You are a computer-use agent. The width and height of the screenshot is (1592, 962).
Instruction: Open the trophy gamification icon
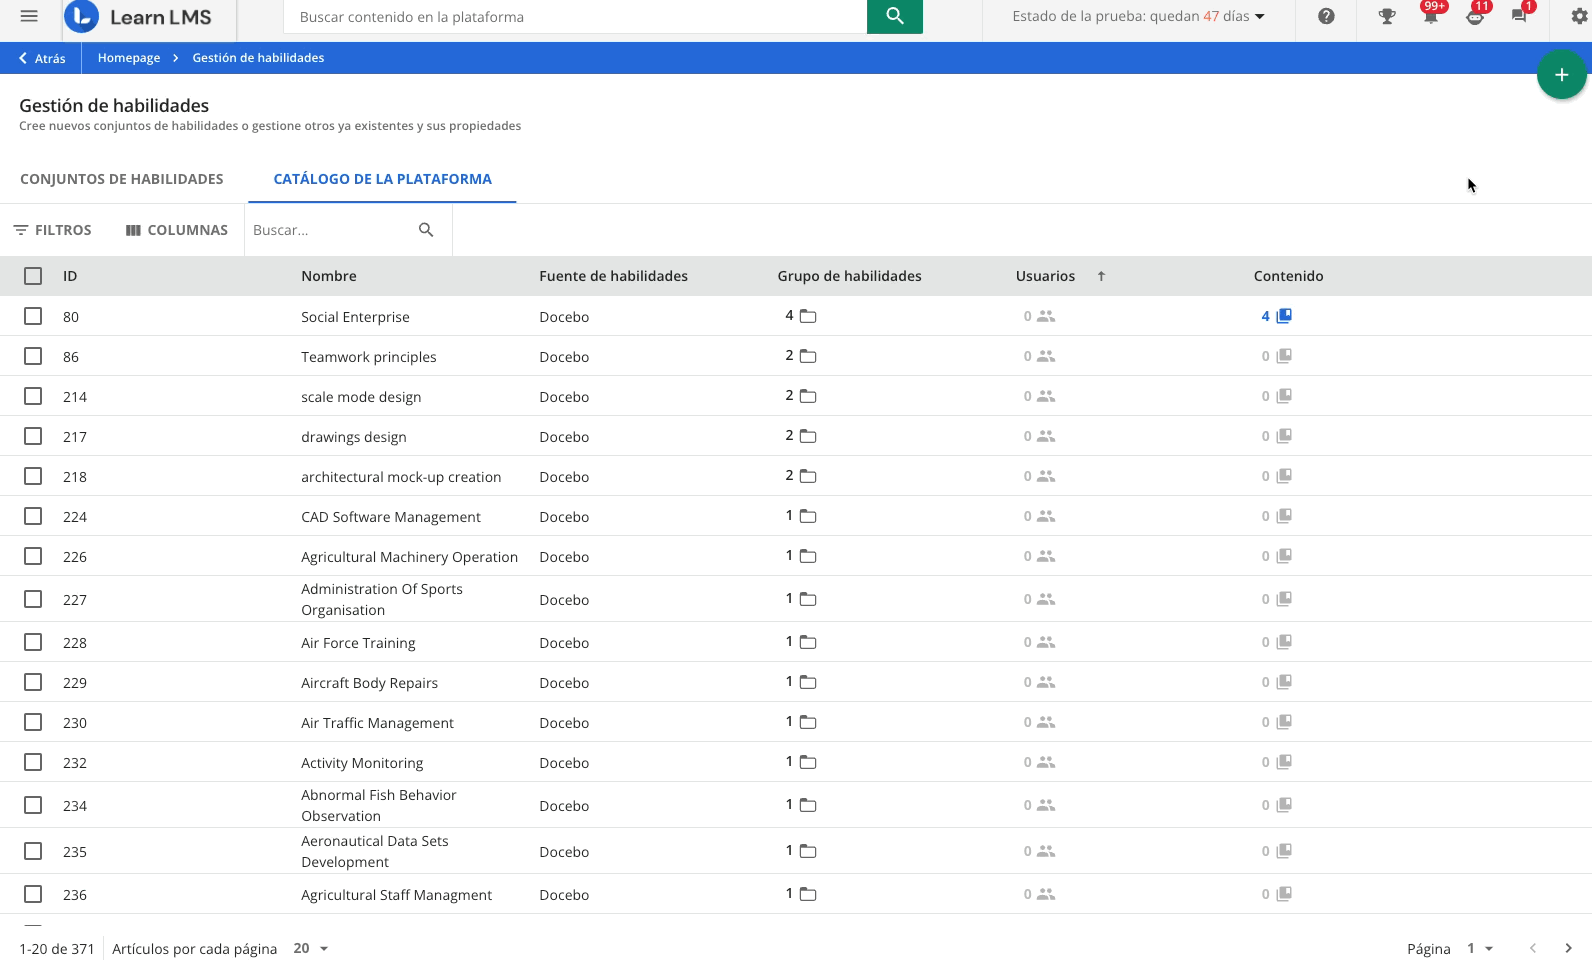coord(1386,16)
